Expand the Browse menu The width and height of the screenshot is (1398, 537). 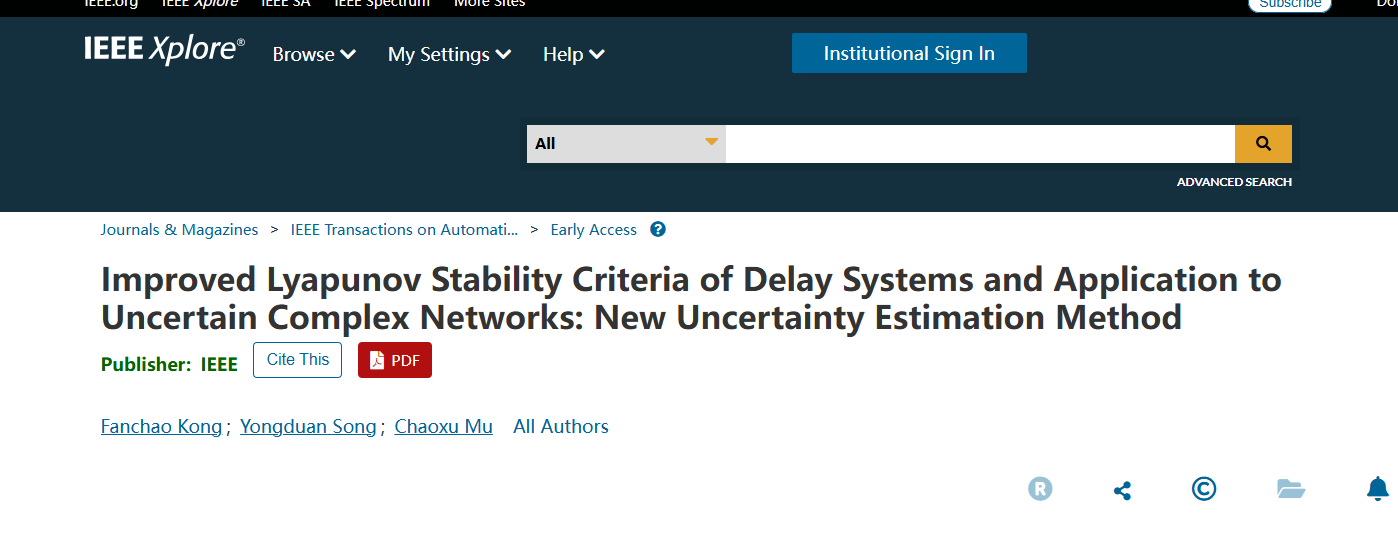pyautogui.click(x=314, y=54)
